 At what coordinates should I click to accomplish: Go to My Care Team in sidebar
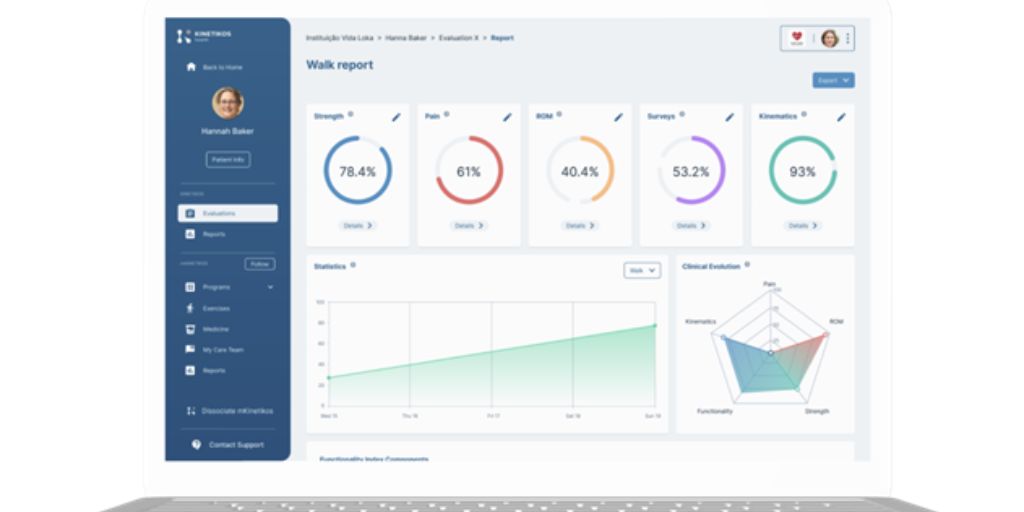point(222,350)
